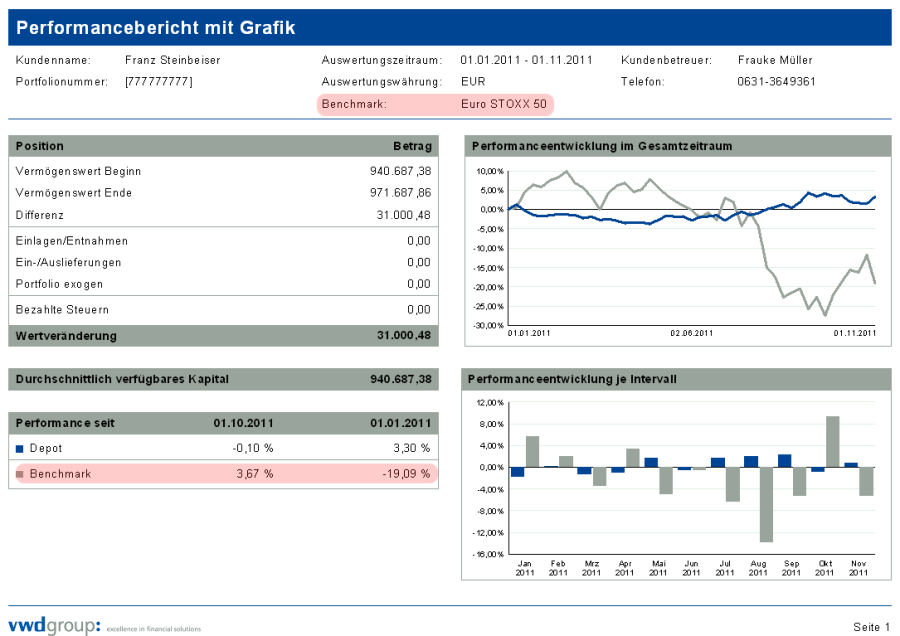The height and width of the screenshot is (636, 900).
Task: Click the 01.10.2011 performance column header
Action: 243,423
